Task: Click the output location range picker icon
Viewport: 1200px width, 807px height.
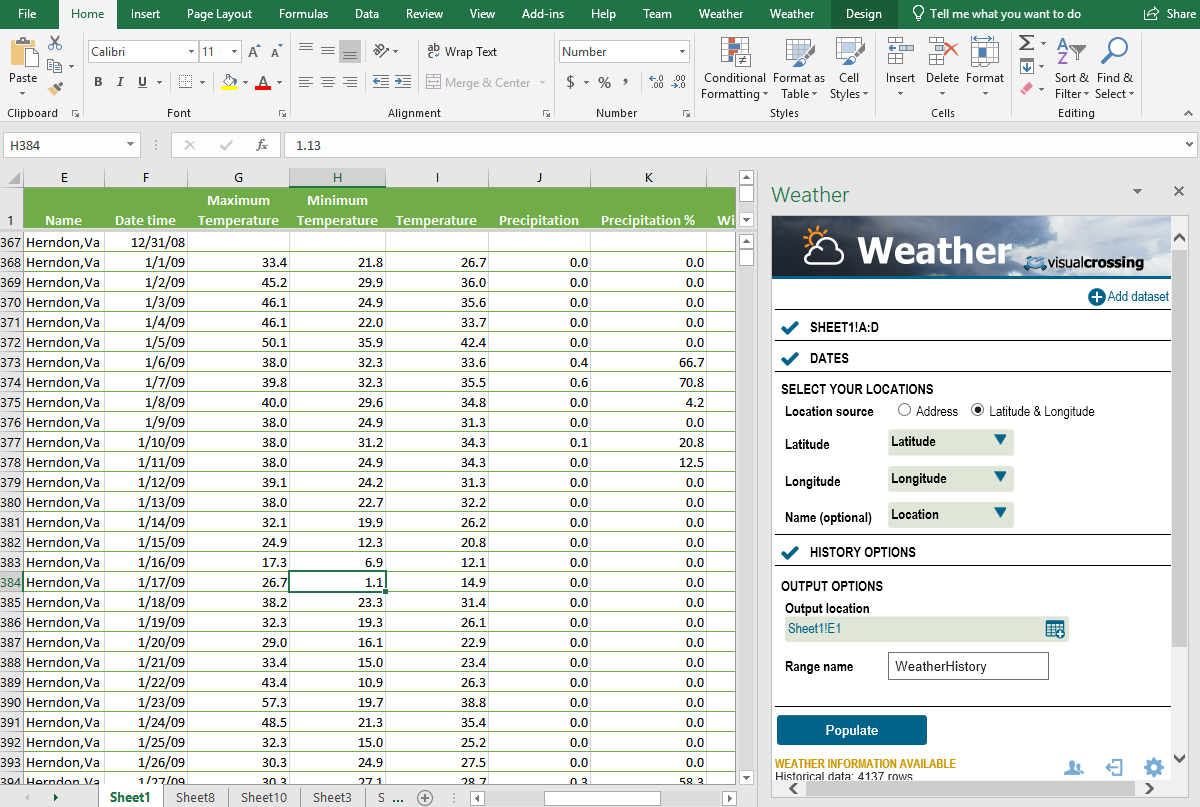Action: pyautogui.click(x=1055, y=629)
